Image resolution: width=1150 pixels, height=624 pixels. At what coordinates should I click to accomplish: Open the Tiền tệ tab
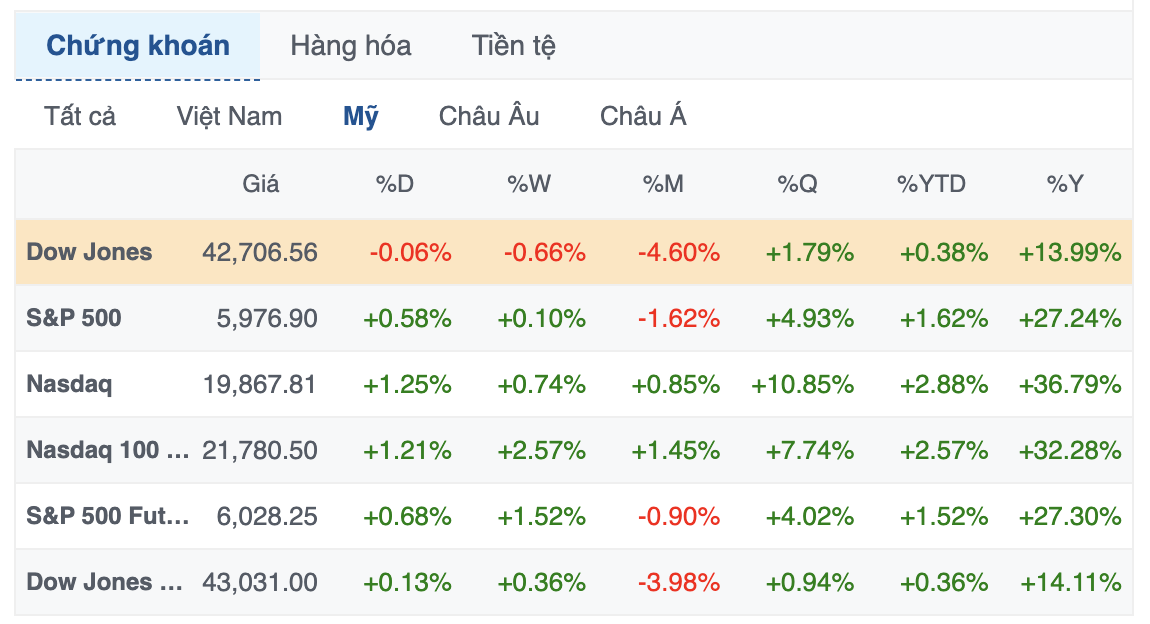(513, 45)
